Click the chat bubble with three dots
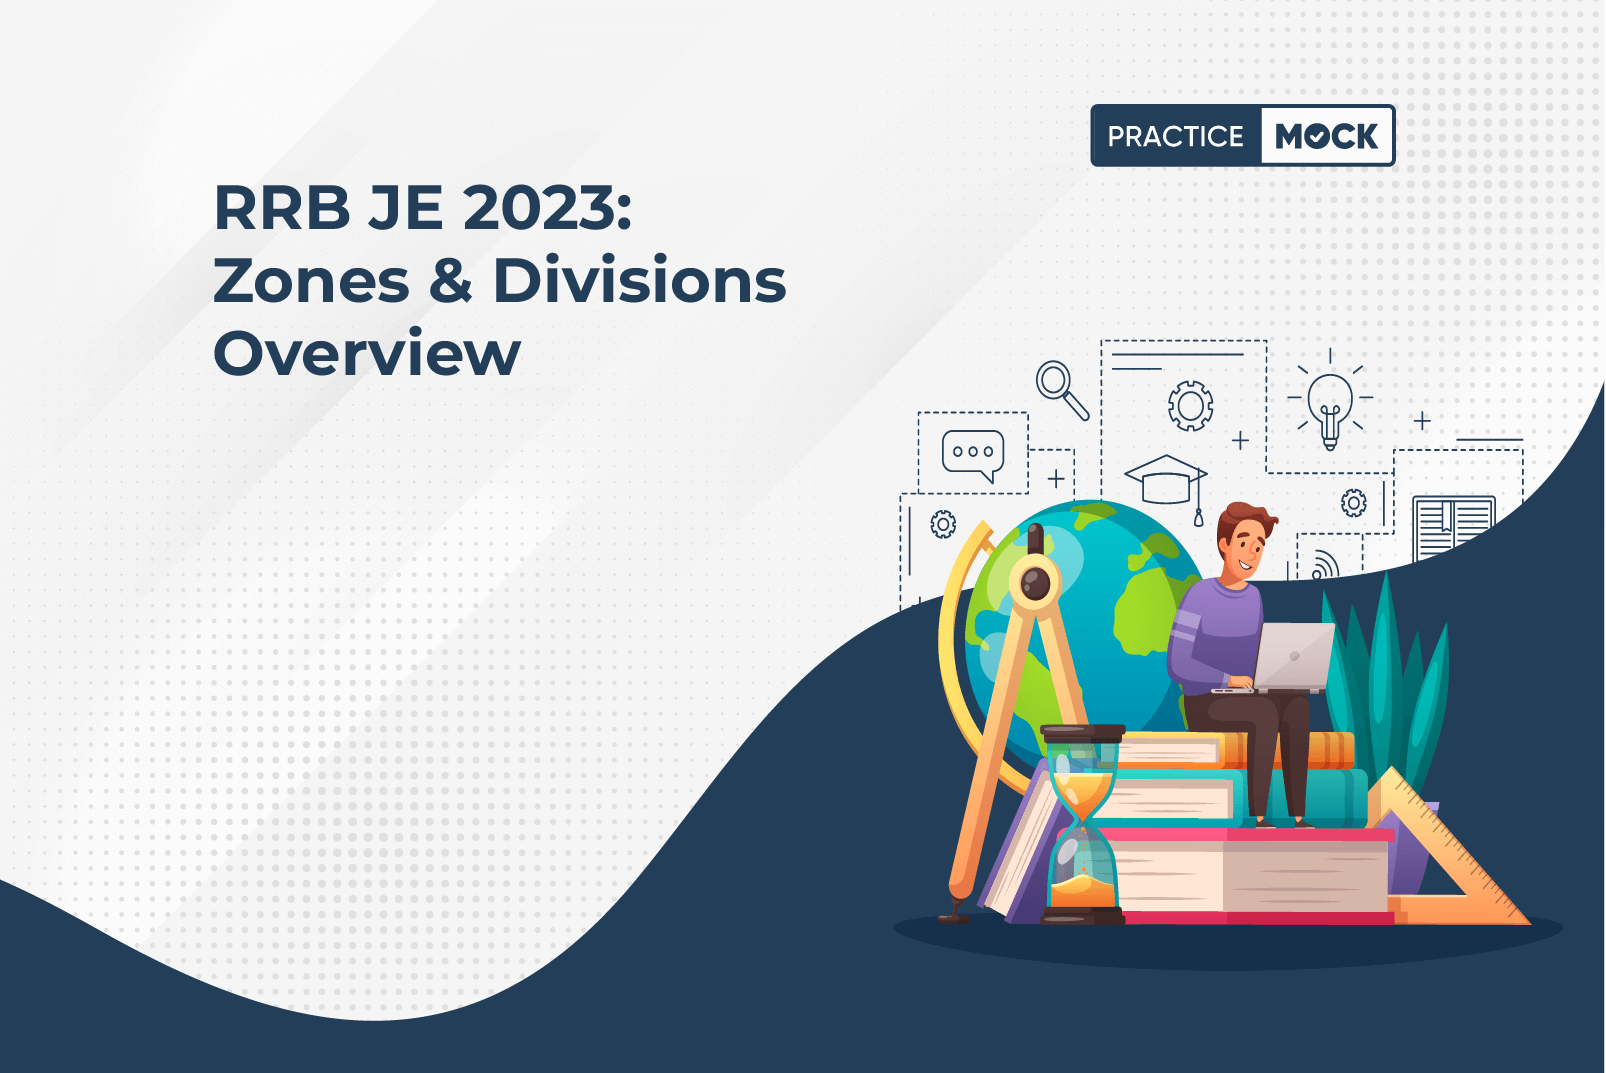 coord(973,454)
